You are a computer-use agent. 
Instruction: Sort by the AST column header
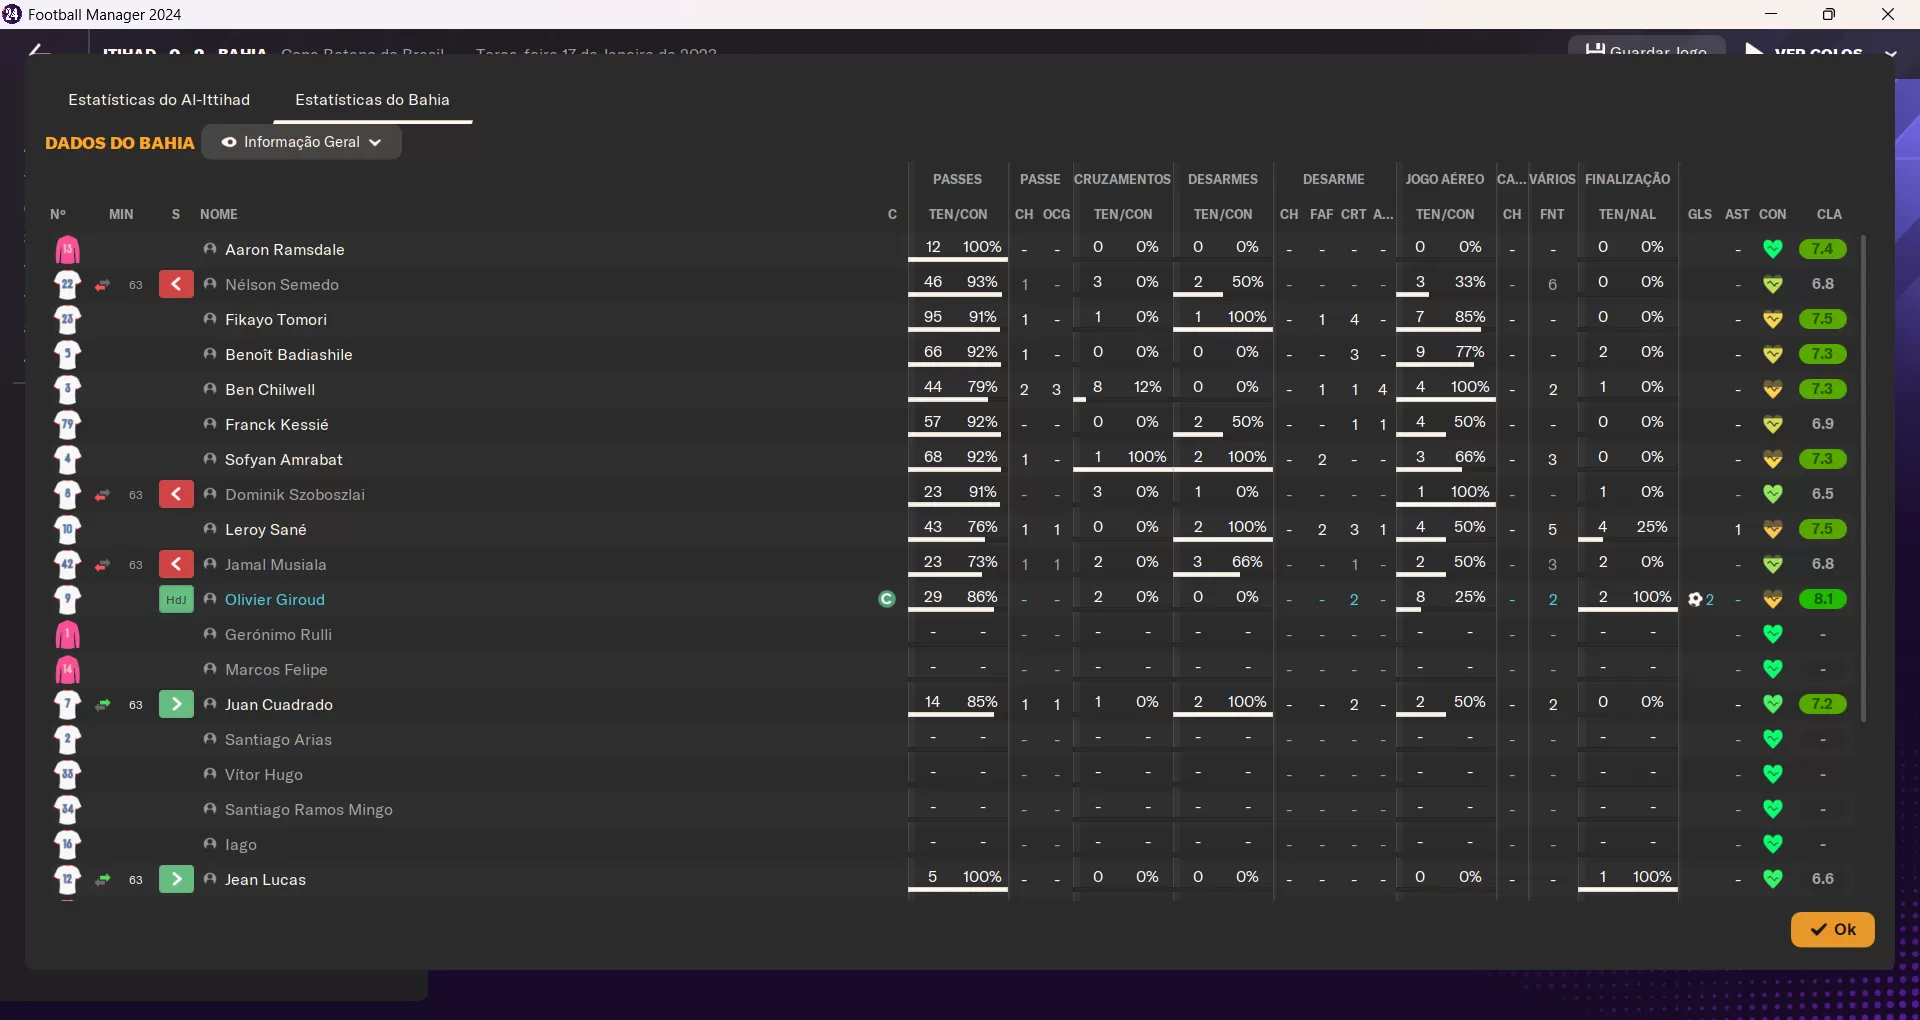(1737, 214)
